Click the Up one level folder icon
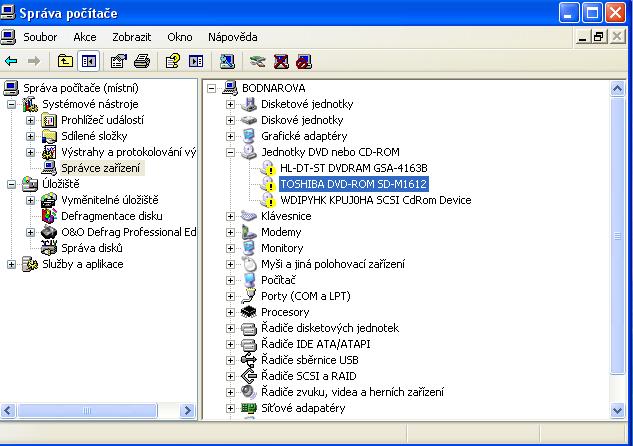Screen dimensions: 633x446 coord(65,61)
